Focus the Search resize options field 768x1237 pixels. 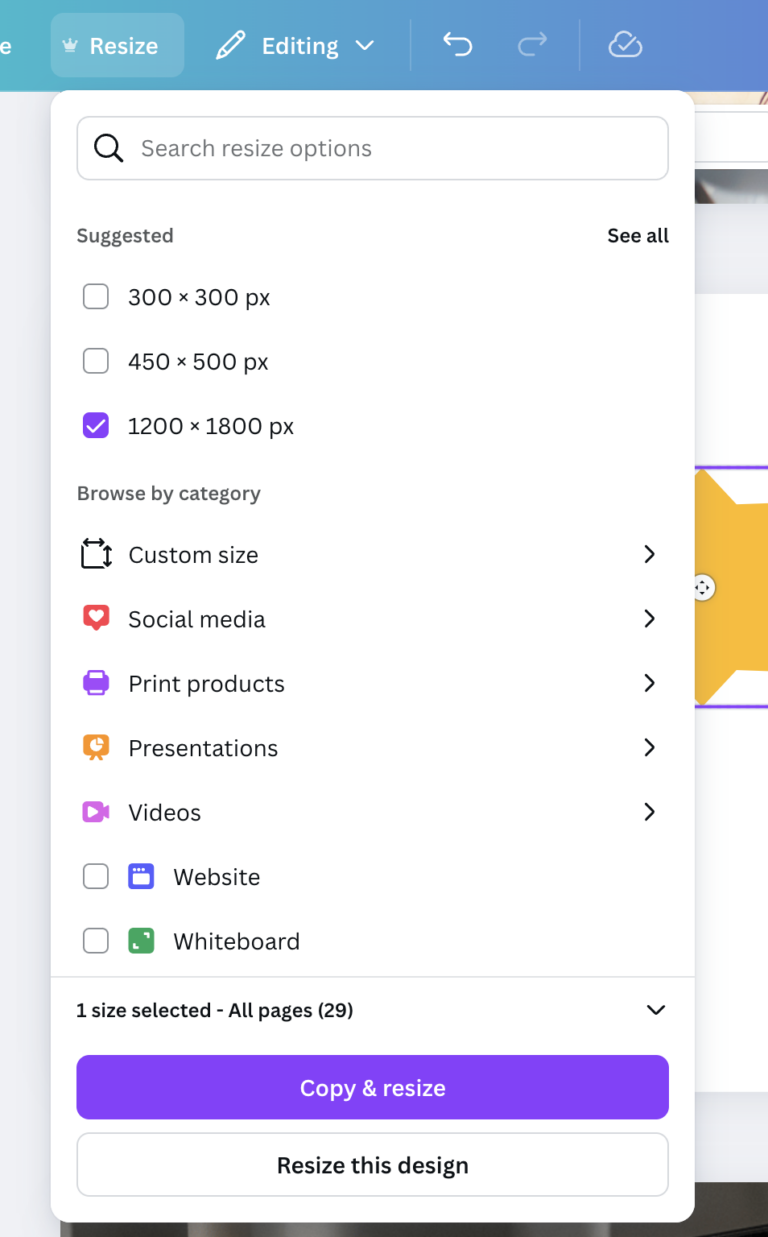pyautogui.click(x=390, y=149)
